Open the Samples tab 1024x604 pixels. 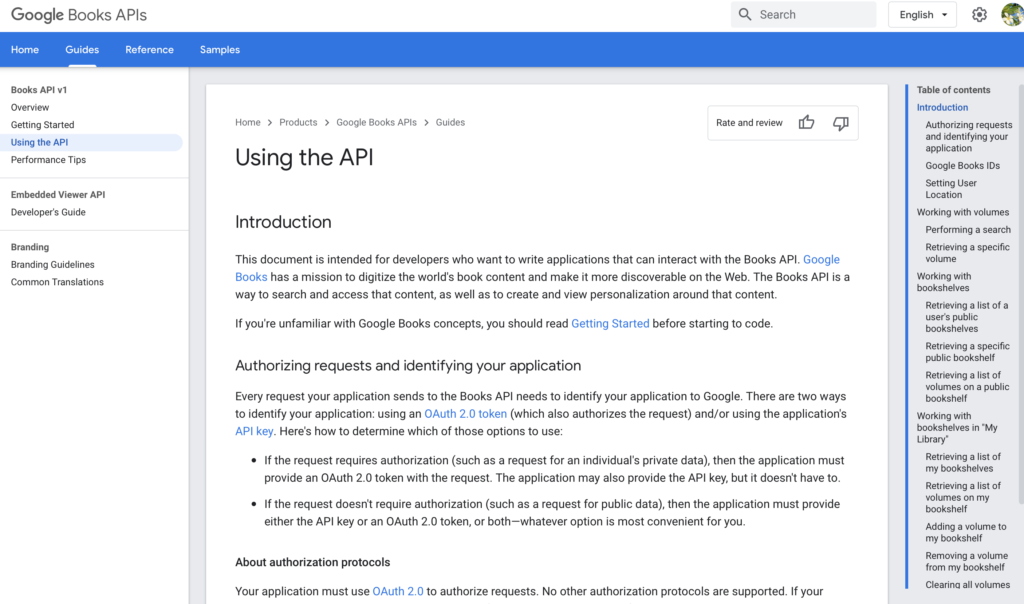[x=220, y=50]
